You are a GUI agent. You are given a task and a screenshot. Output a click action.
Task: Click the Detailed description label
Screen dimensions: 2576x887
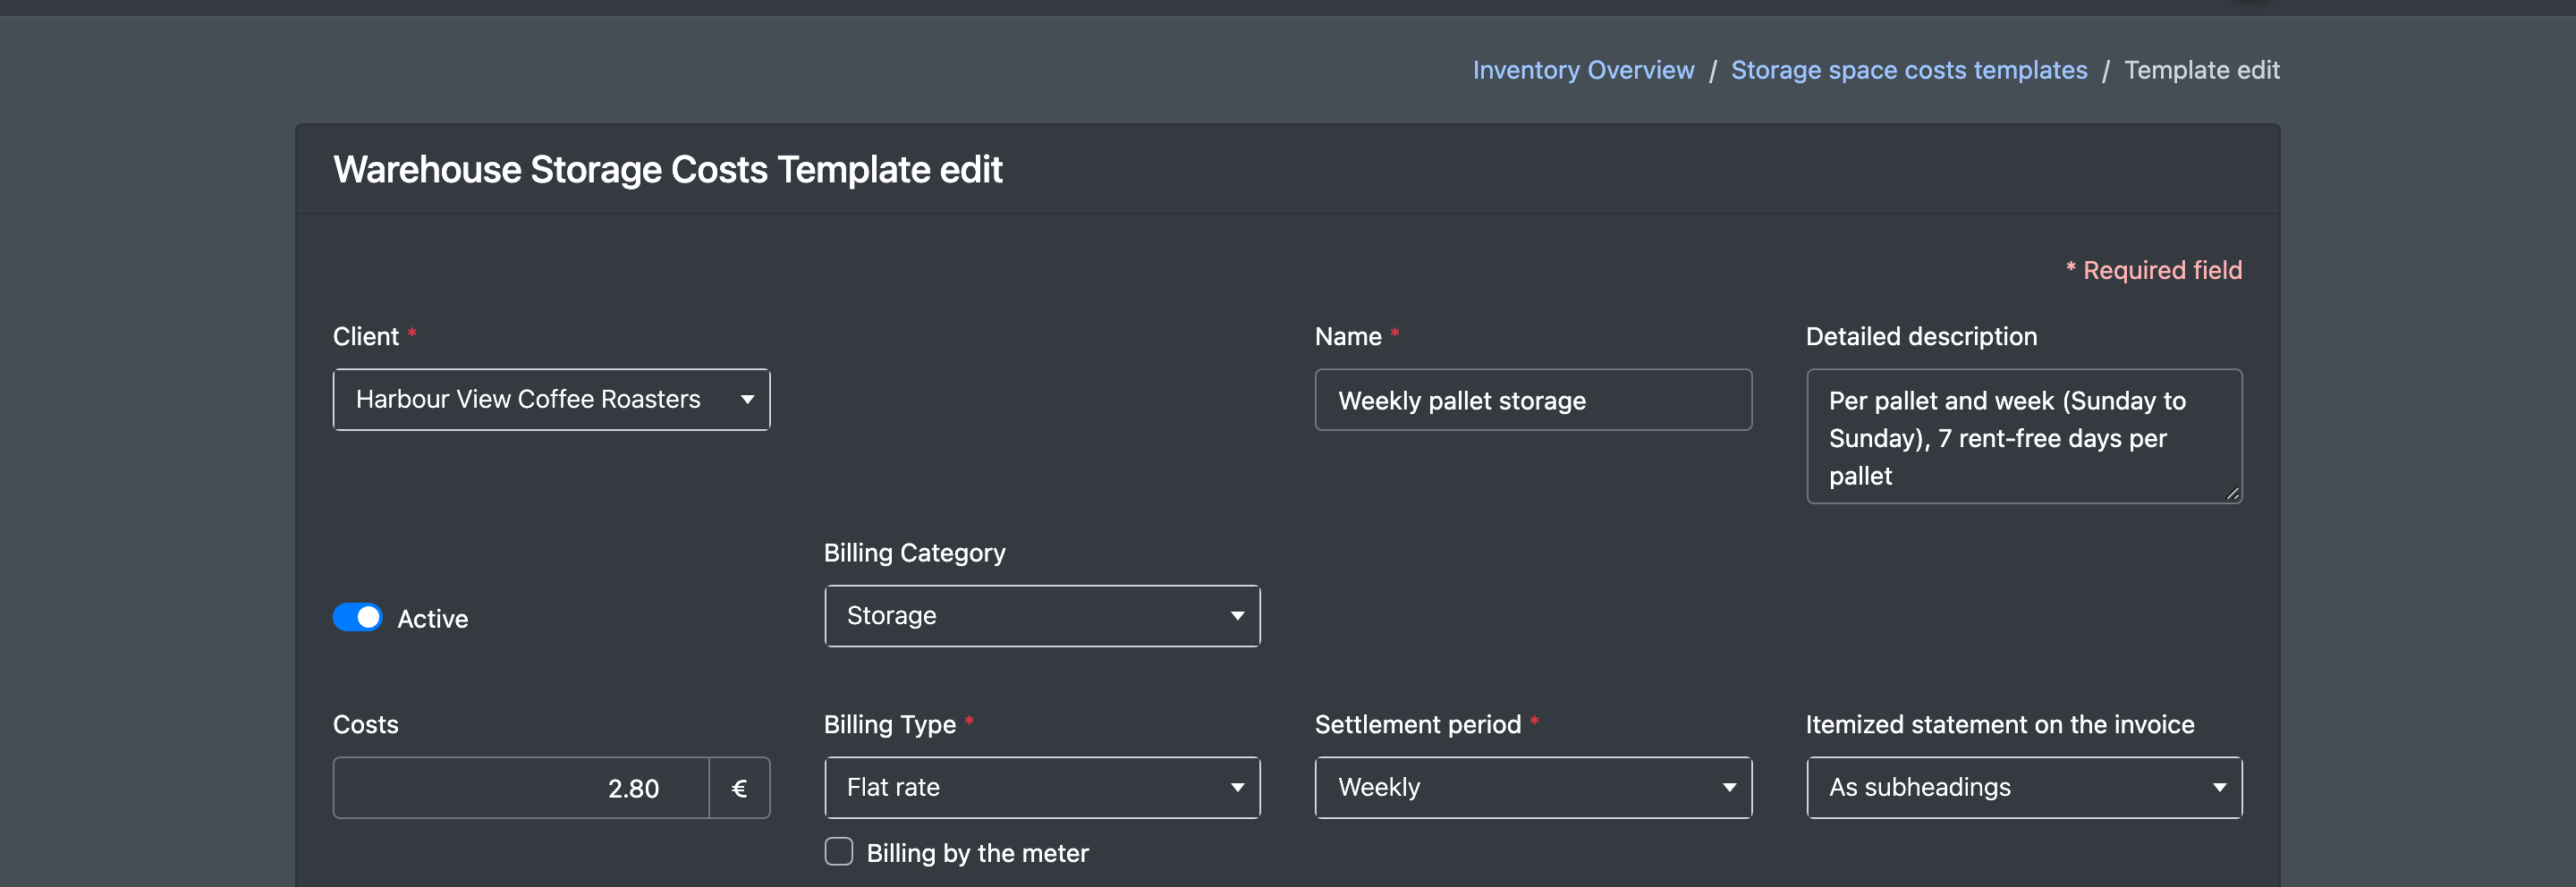click(1920, 336)
